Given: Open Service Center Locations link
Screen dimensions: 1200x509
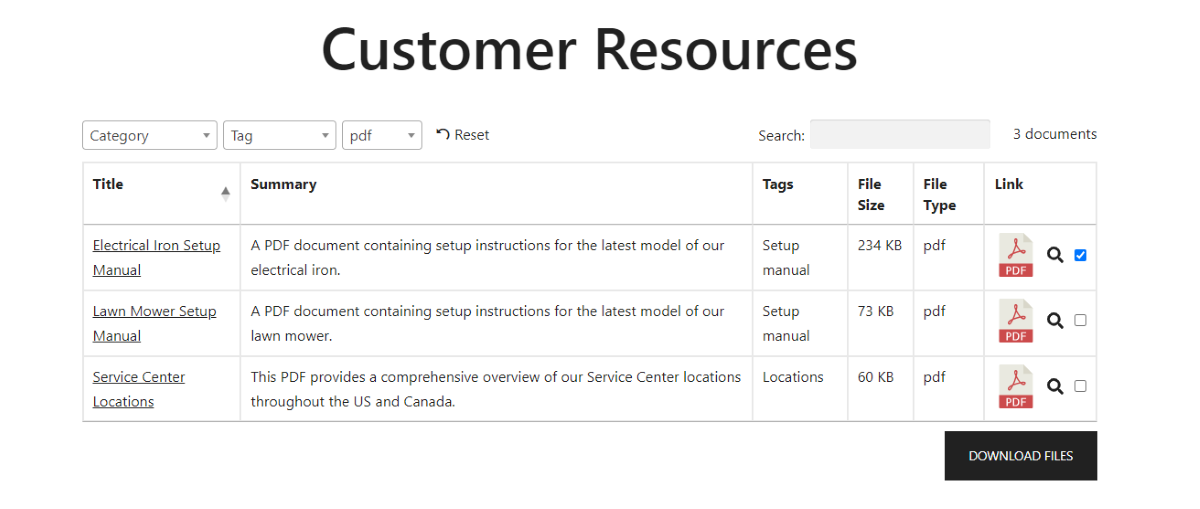Looking at the screenshot, I should click(x=139, y=389).
